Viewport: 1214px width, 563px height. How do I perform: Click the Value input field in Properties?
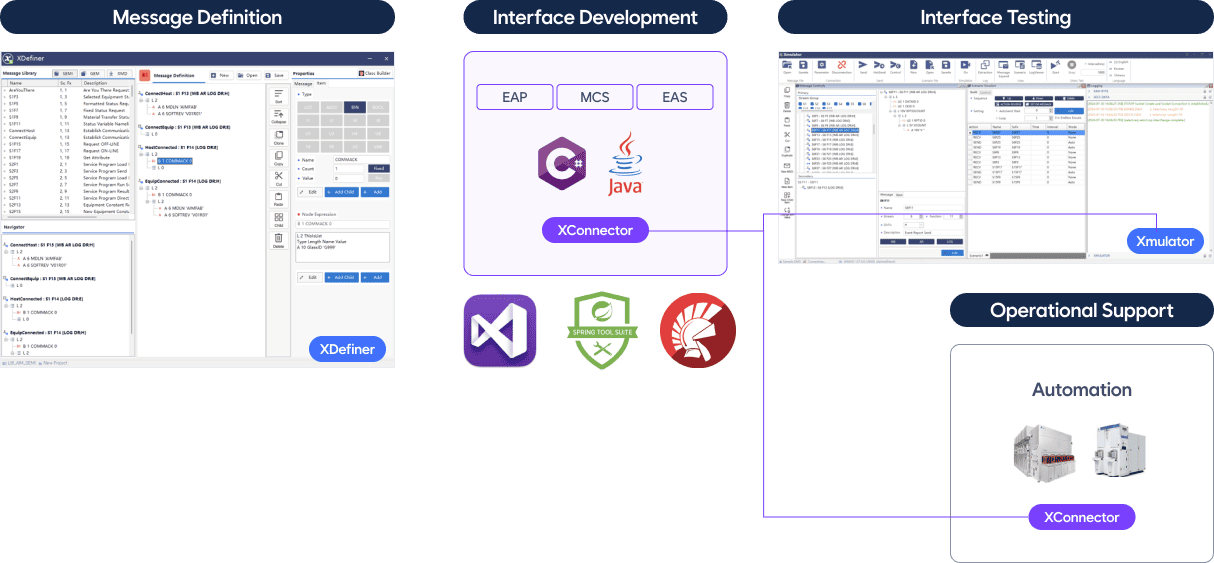[x=349, y=178]
